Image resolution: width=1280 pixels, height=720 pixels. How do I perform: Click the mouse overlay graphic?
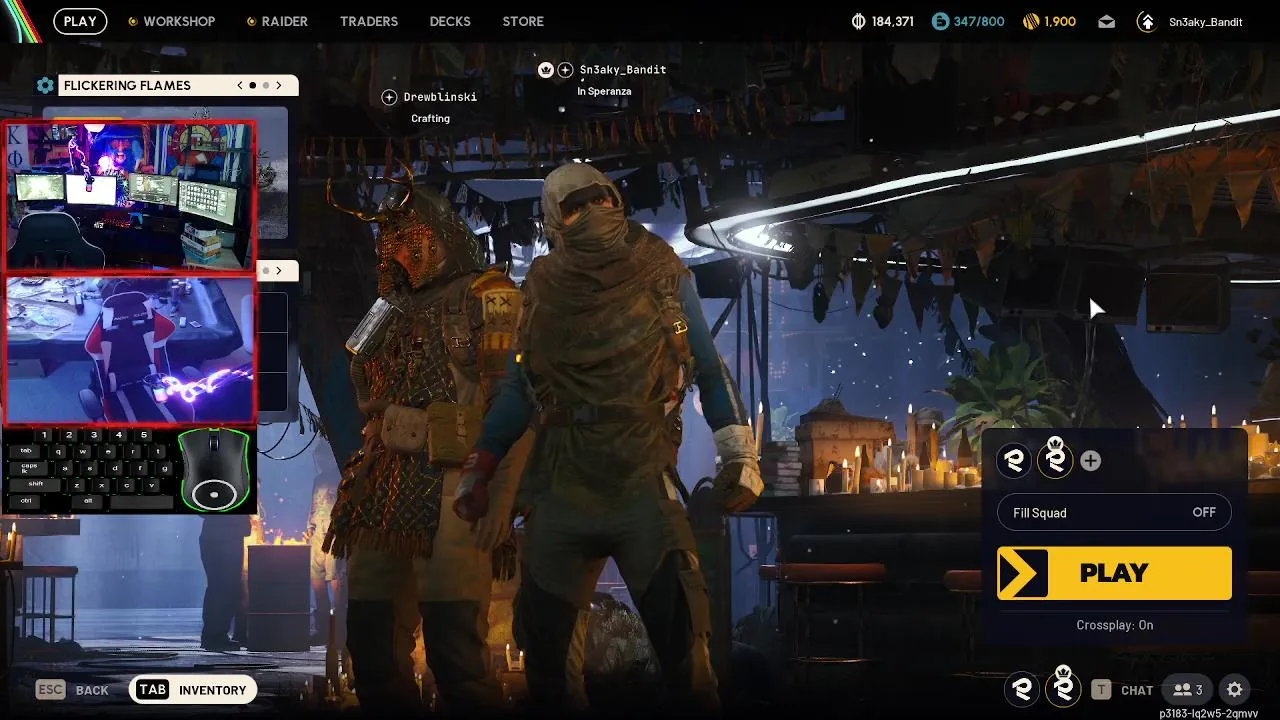pyautogui.click(x=213, y=470)
